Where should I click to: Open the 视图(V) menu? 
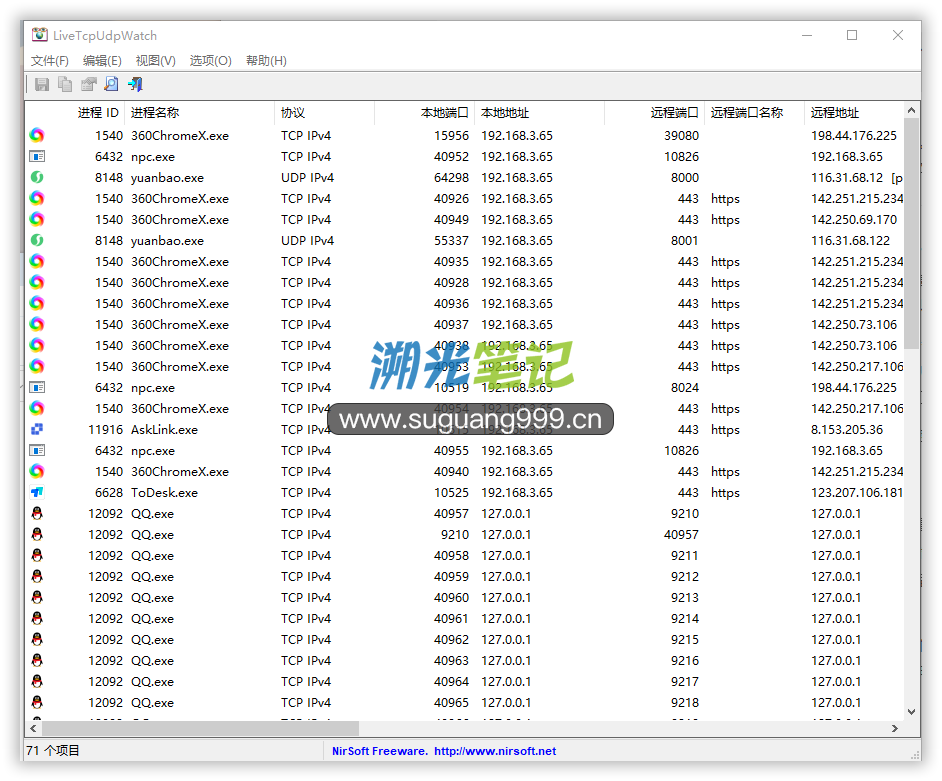(x=155, y=61)
